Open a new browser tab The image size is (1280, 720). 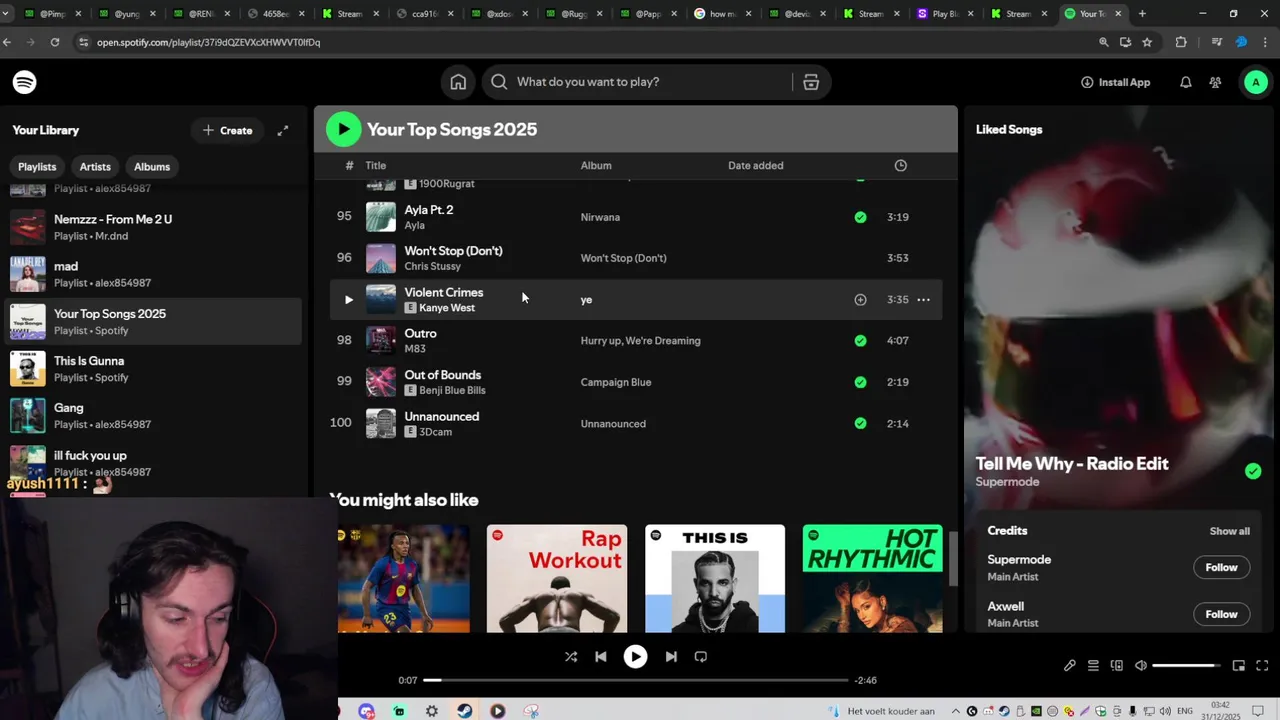pyautogui.click(x=1142, y=14)
